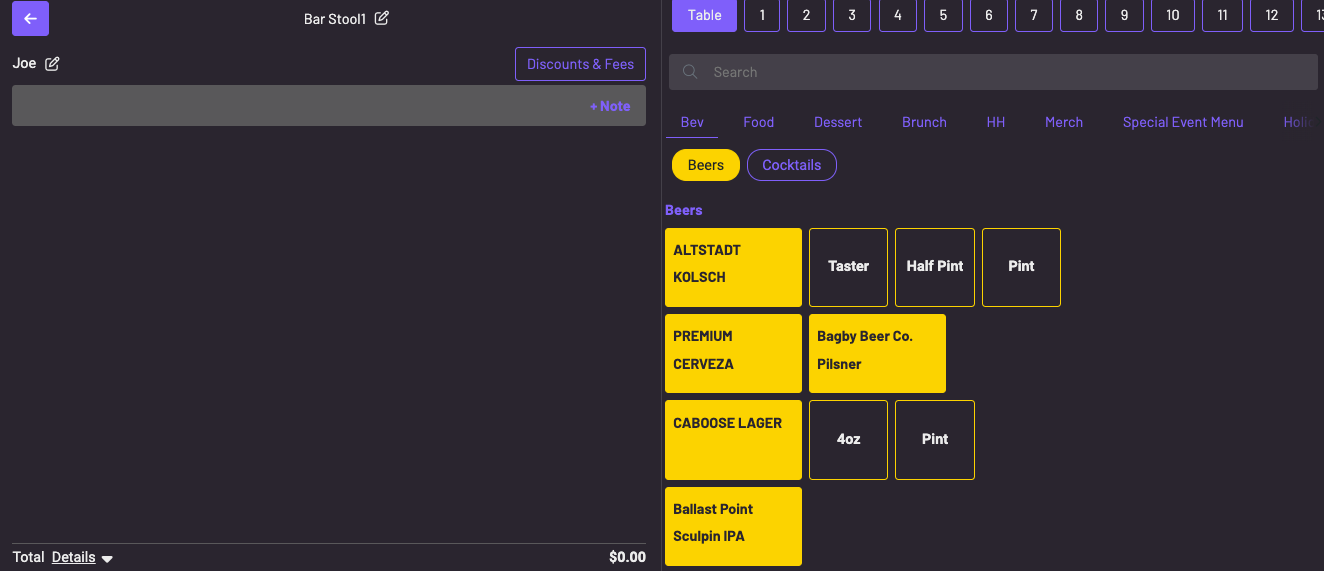Expand the Total Details caret
The width and height of the screenshot is (1324, 571).
(107, 559)
